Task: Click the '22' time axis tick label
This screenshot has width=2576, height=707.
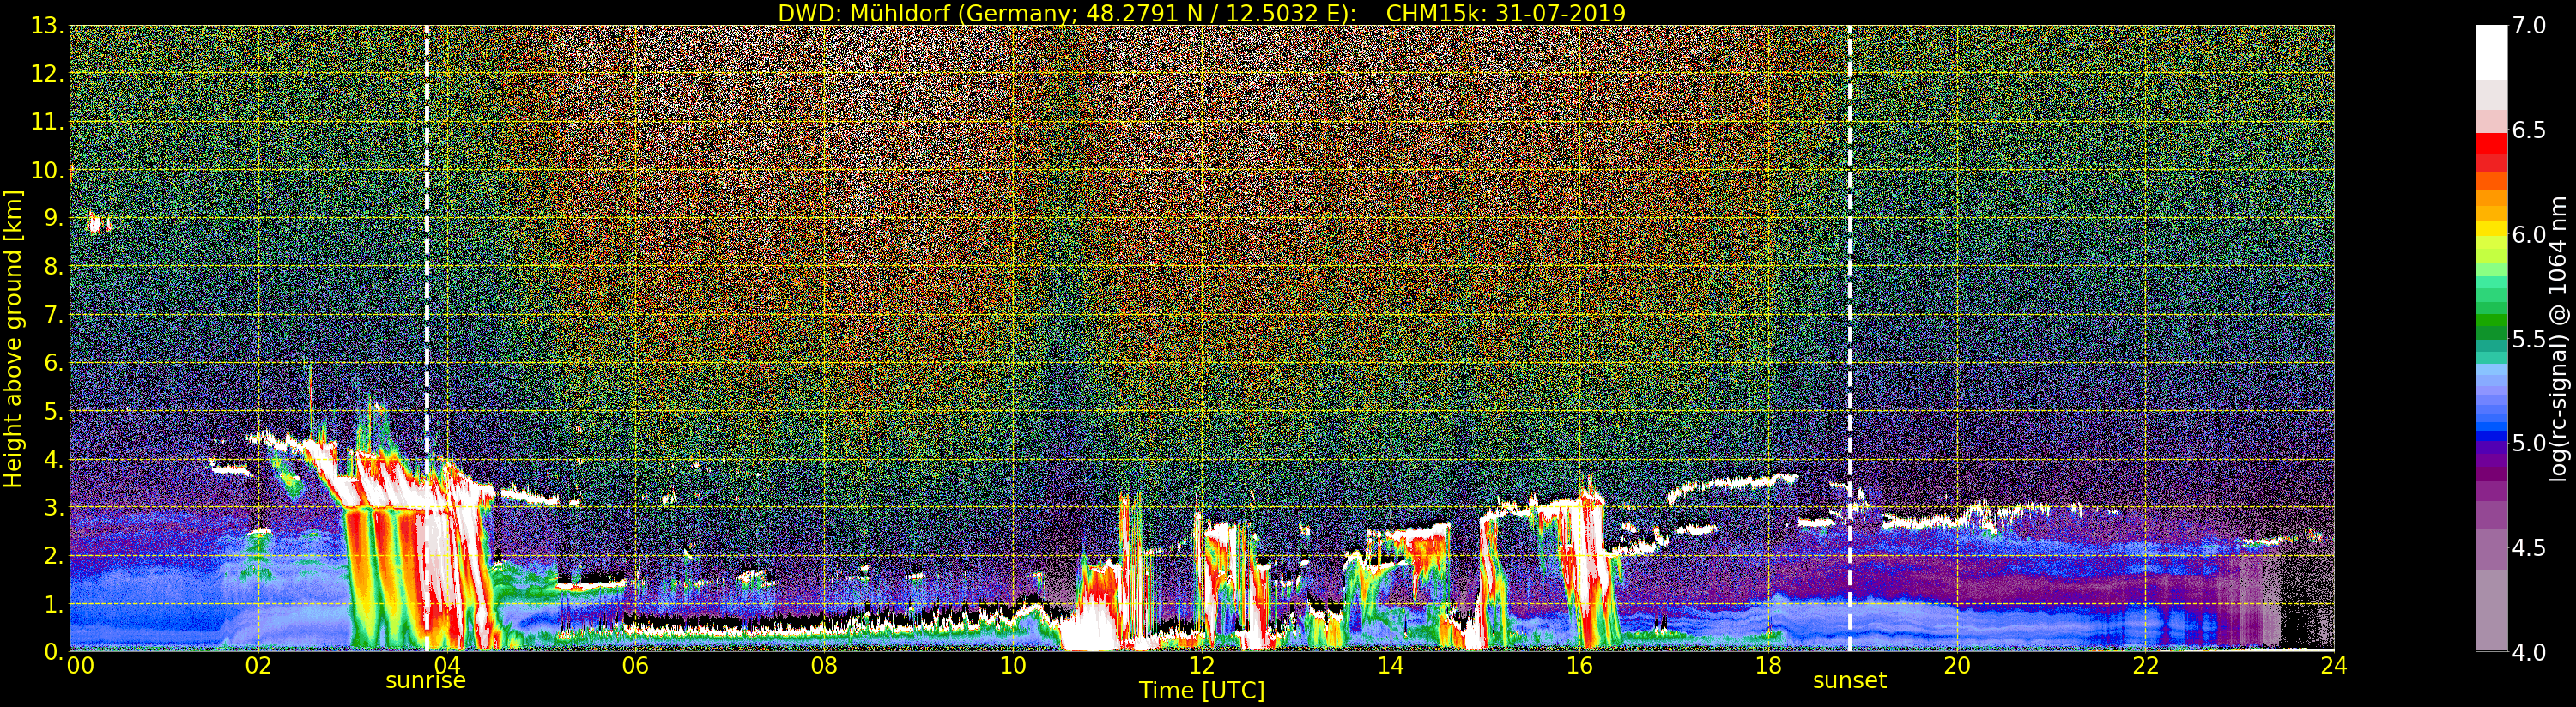Action: tap(2145, 665)
